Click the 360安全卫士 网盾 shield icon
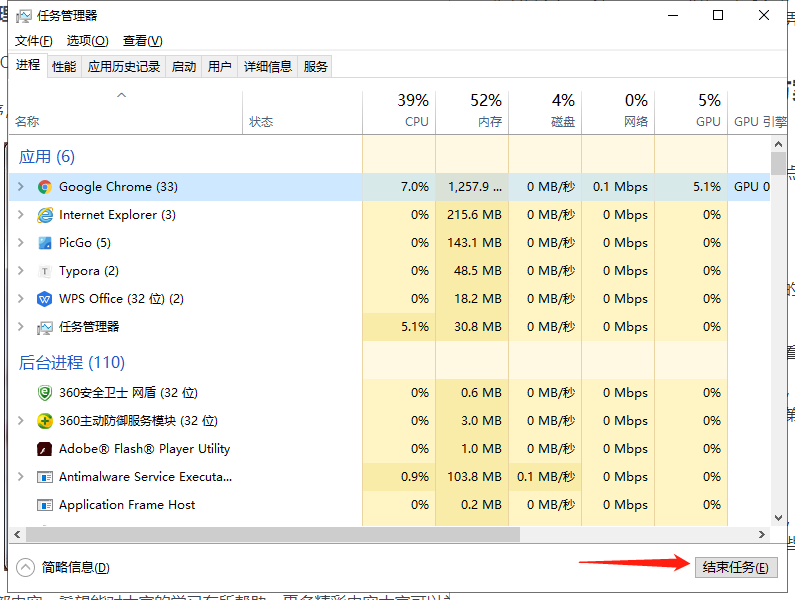Image resolution: width=795 pixels, height=600 pixels. tap(45, 393)
